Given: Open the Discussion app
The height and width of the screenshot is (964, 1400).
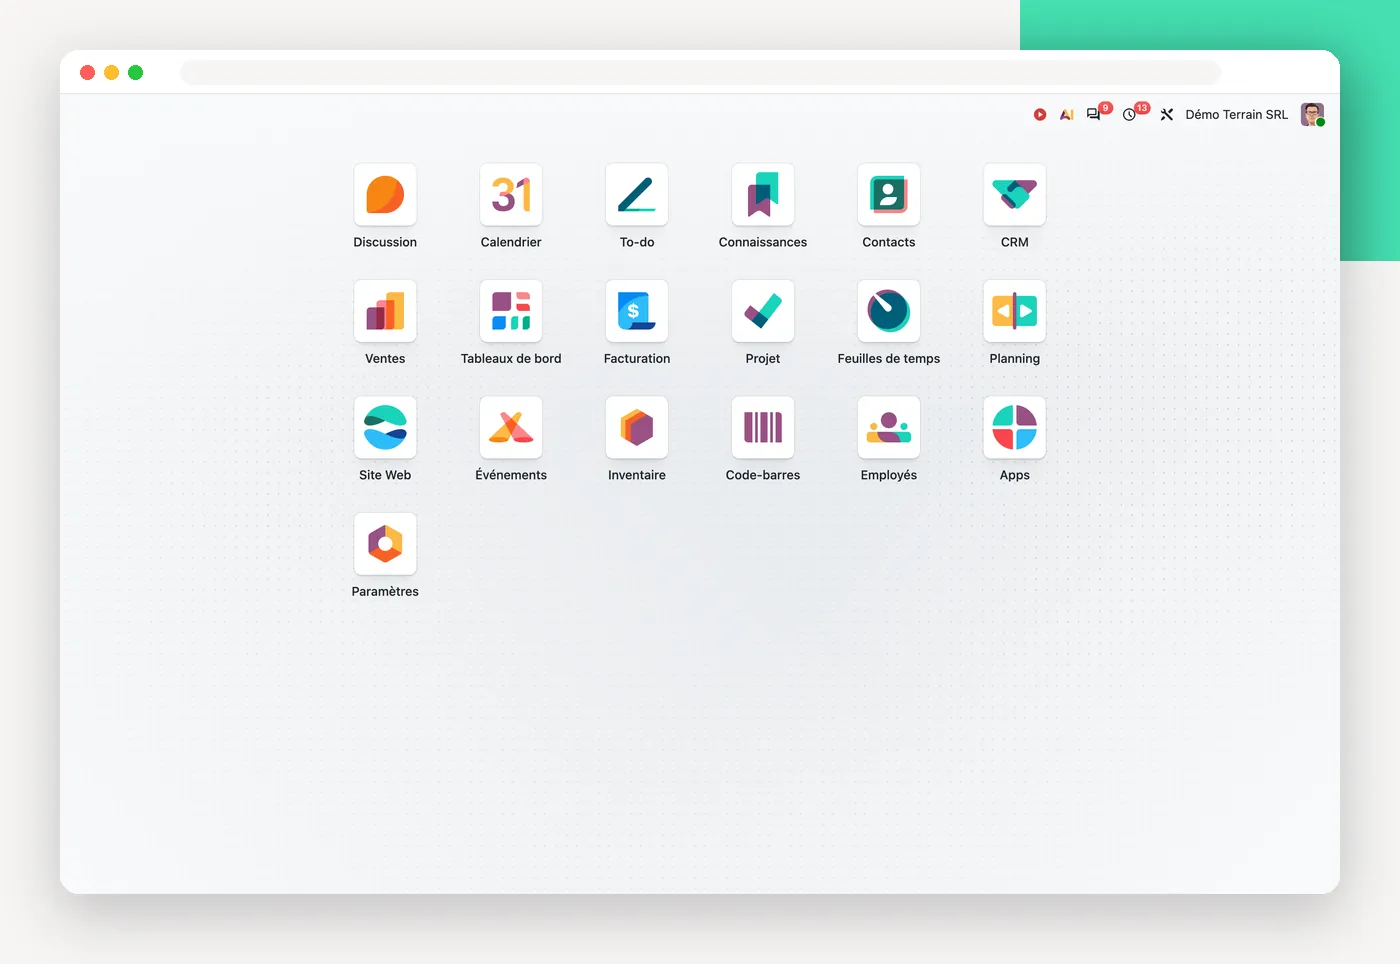Looking at the screenshot, I should [385, 195].
